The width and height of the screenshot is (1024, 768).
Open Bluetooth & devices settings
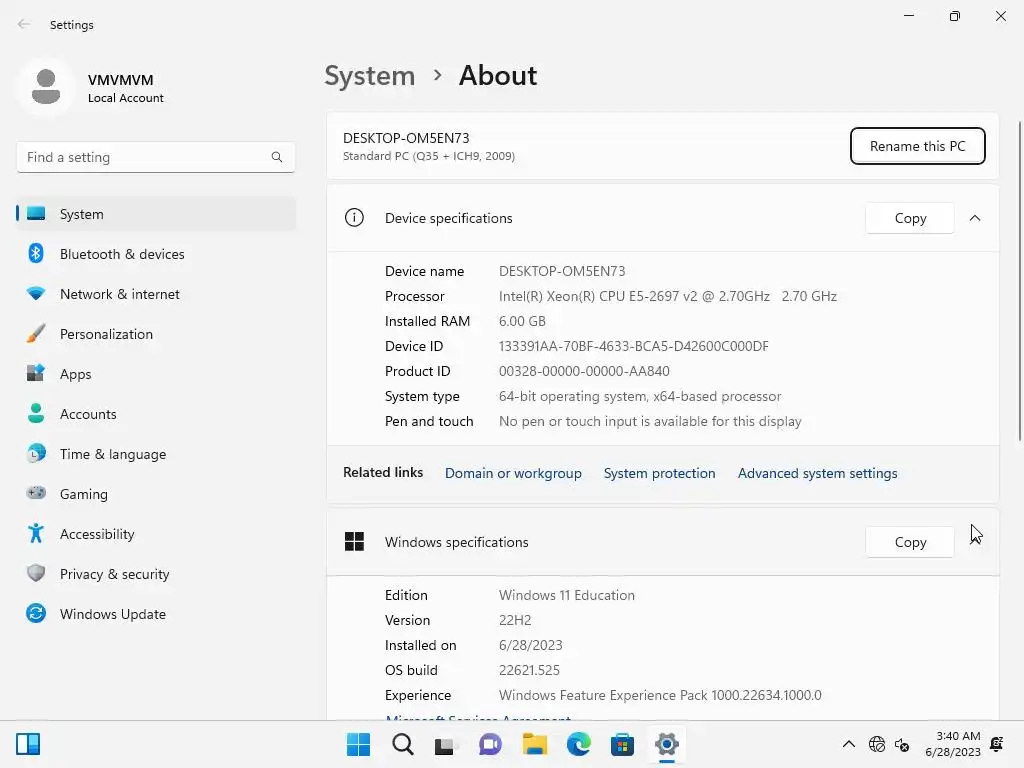pos(156,254)
